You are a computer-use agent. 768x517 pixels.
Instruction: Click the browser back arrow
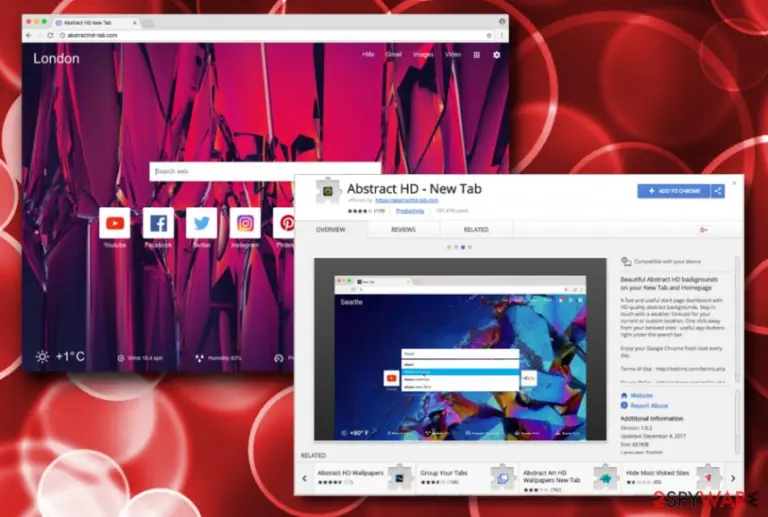click(29, 35)
